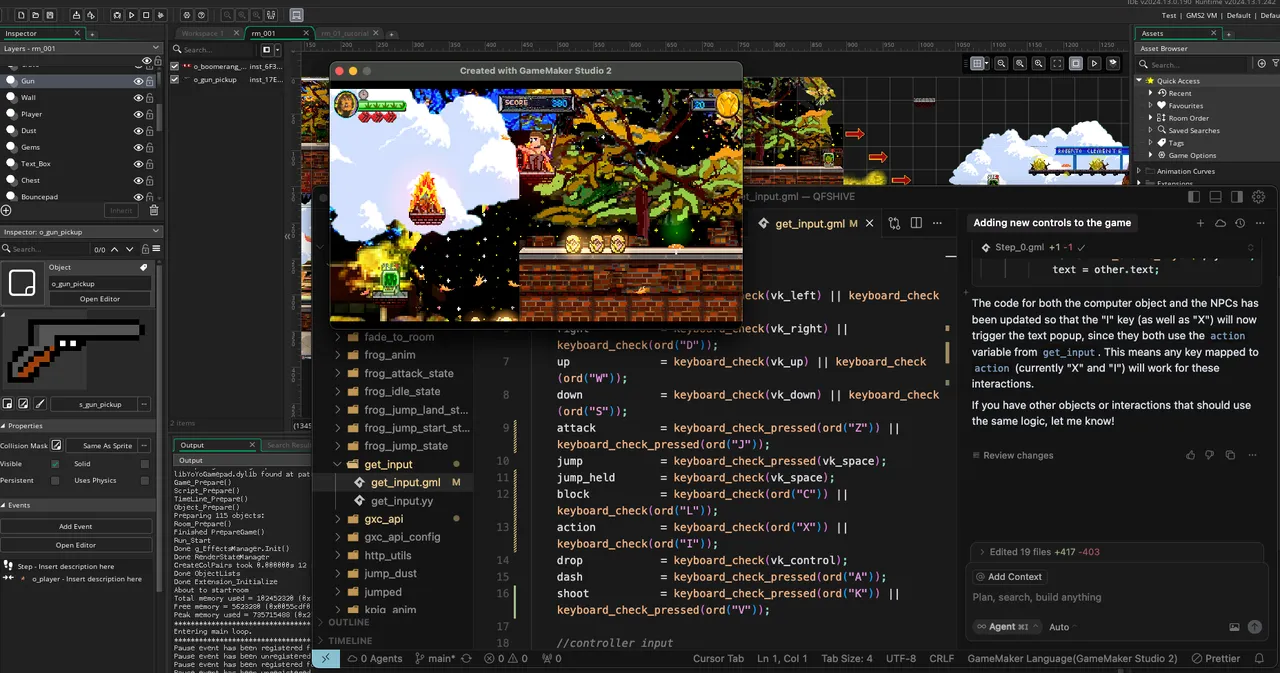Open the Layers - rm_001 dropdown
This screenshot has height=673, width=1280.
tap(154, 48)
